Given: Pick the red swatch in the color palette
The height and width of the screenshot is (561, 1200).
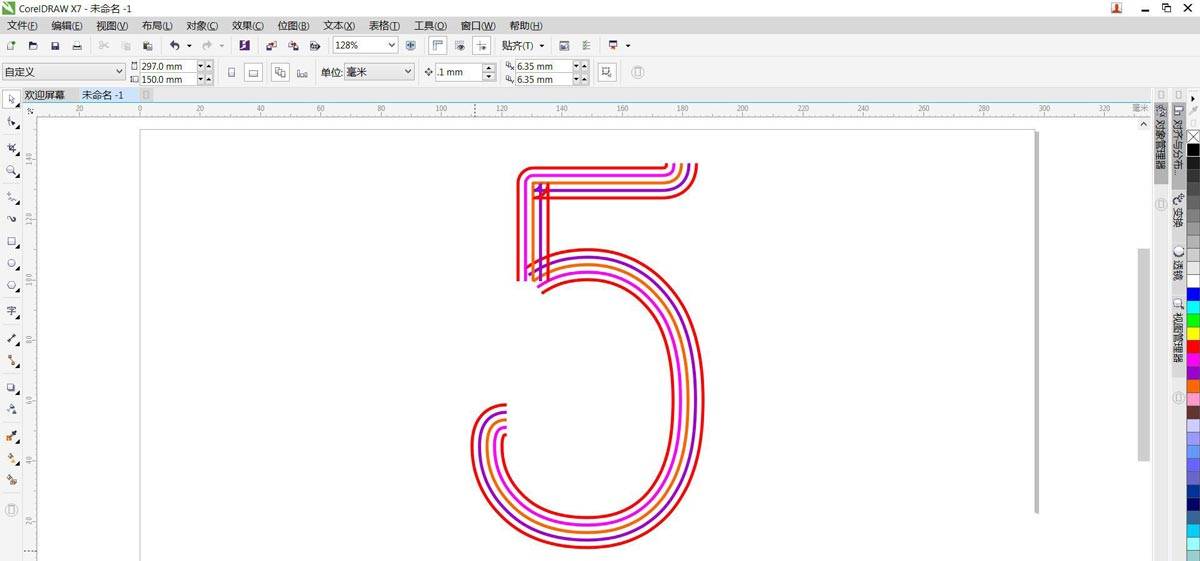Looking at the screenshot, I should pos(1193,346).
